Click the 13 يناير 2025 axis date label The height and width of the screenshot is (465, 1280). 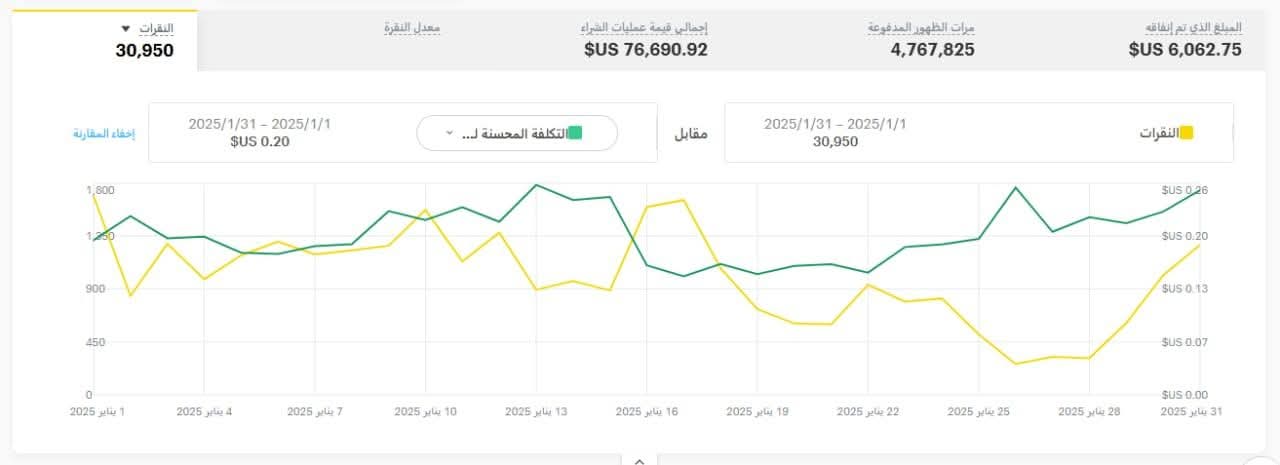click(x=537, y=411)
